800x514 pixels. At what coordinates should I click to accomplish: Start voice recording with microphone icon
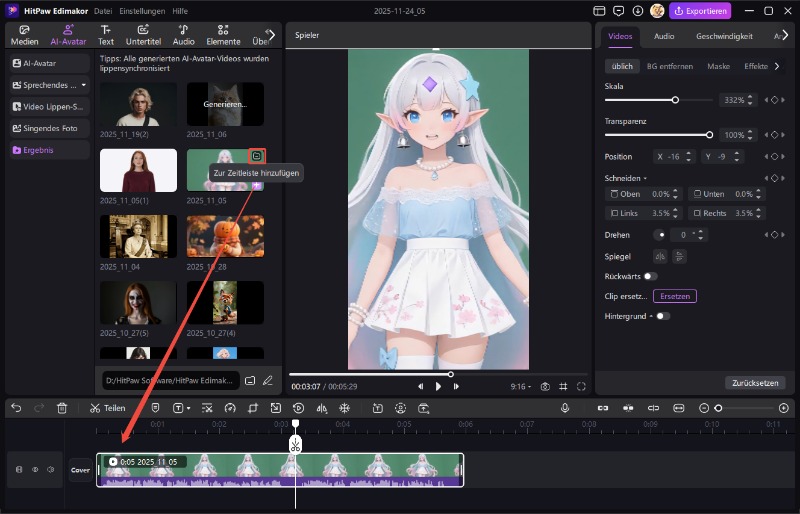tap(565, 408)
